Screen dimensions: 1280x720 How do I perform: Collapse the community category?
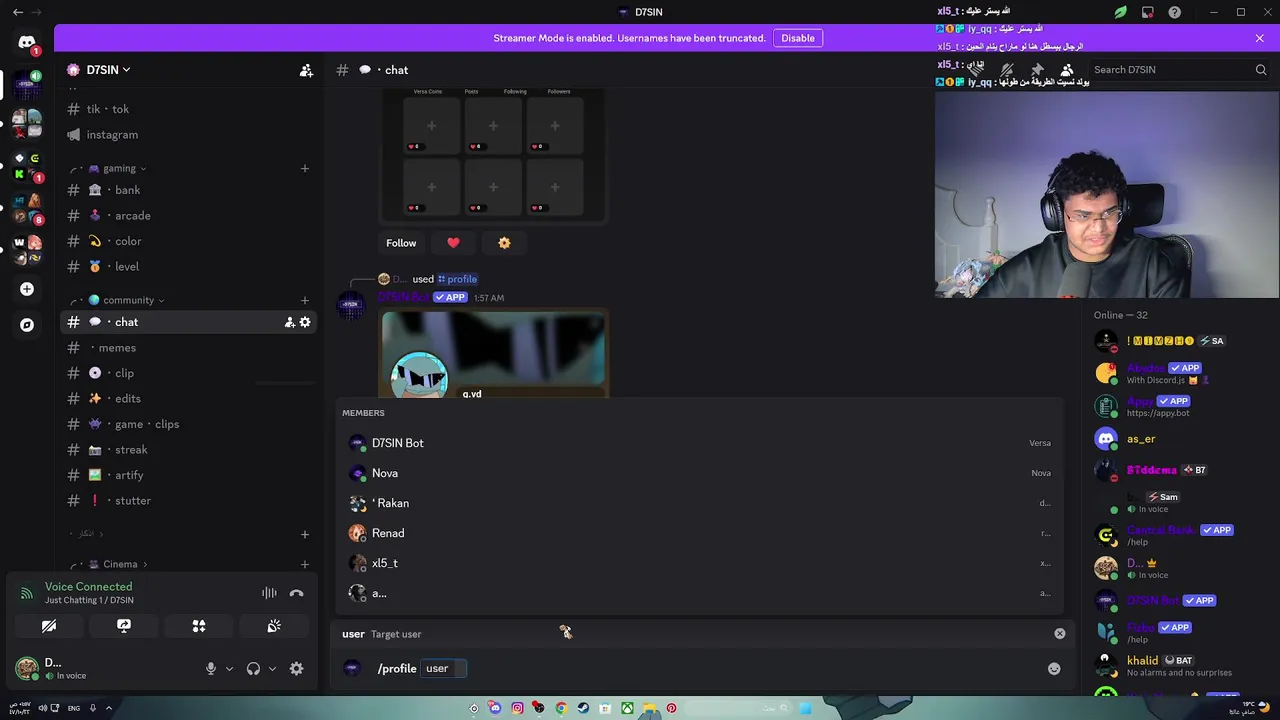(x=127, y=300)
